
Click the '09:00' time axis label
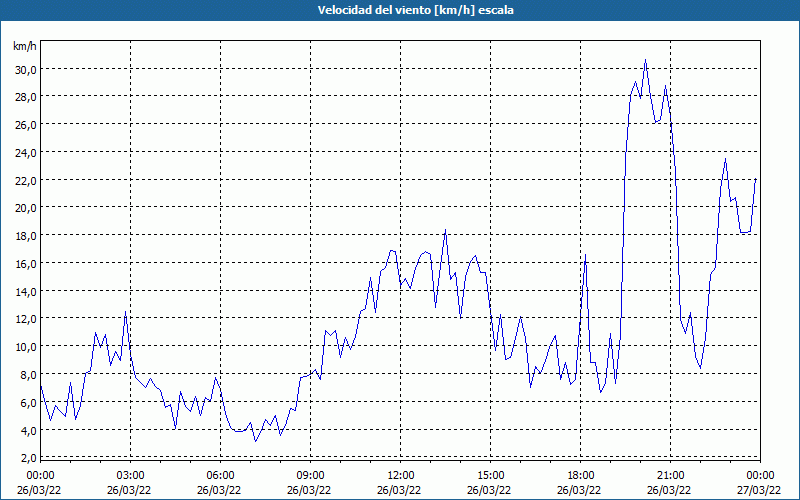coord(310,476)
